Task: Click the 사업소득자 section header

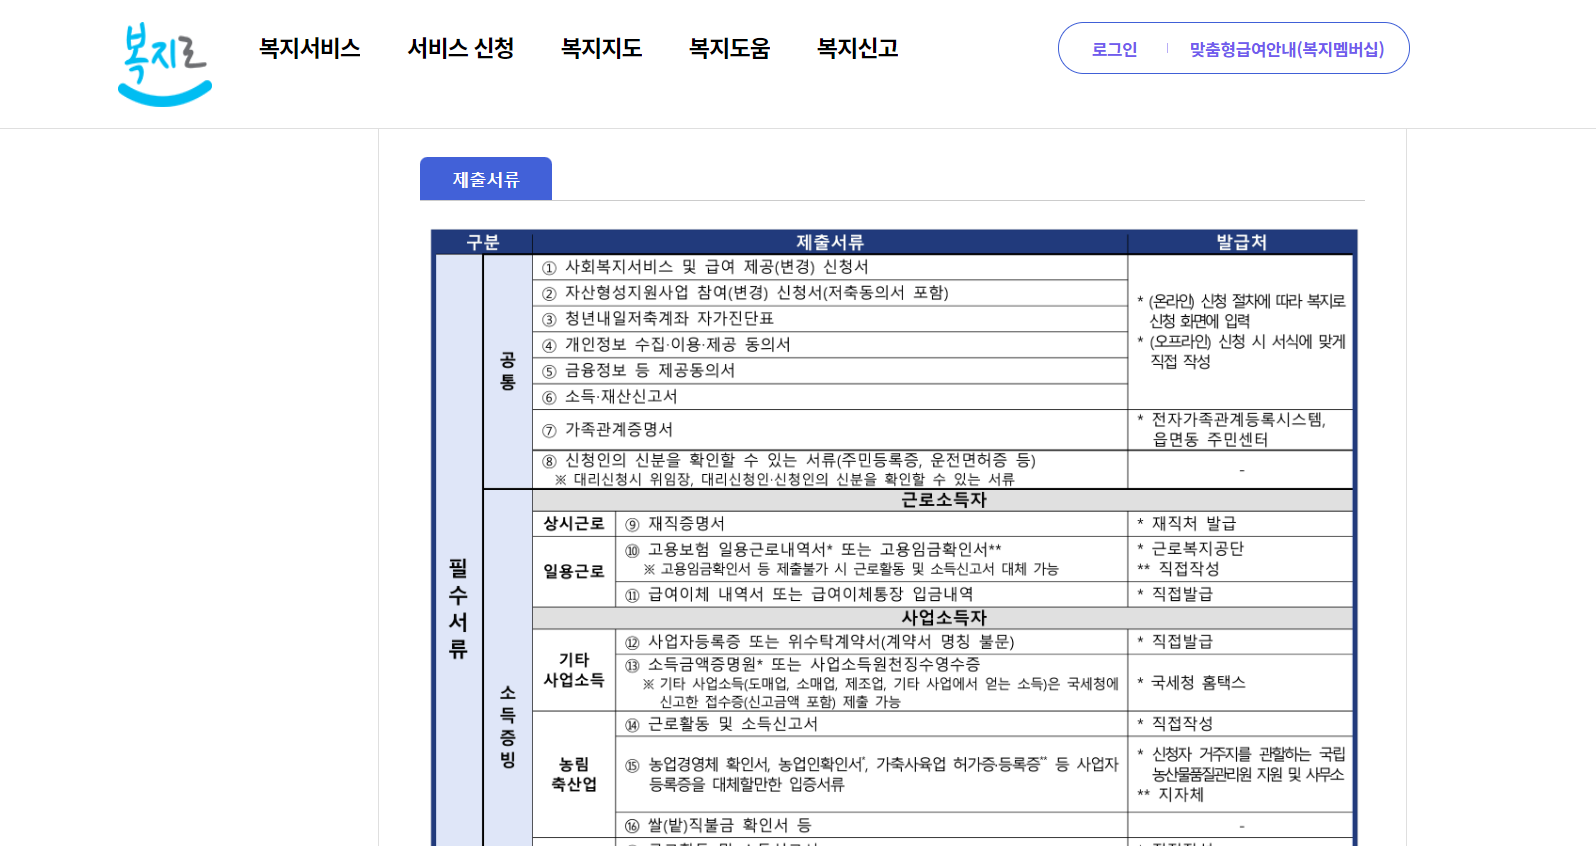Action: coord(943,618)
